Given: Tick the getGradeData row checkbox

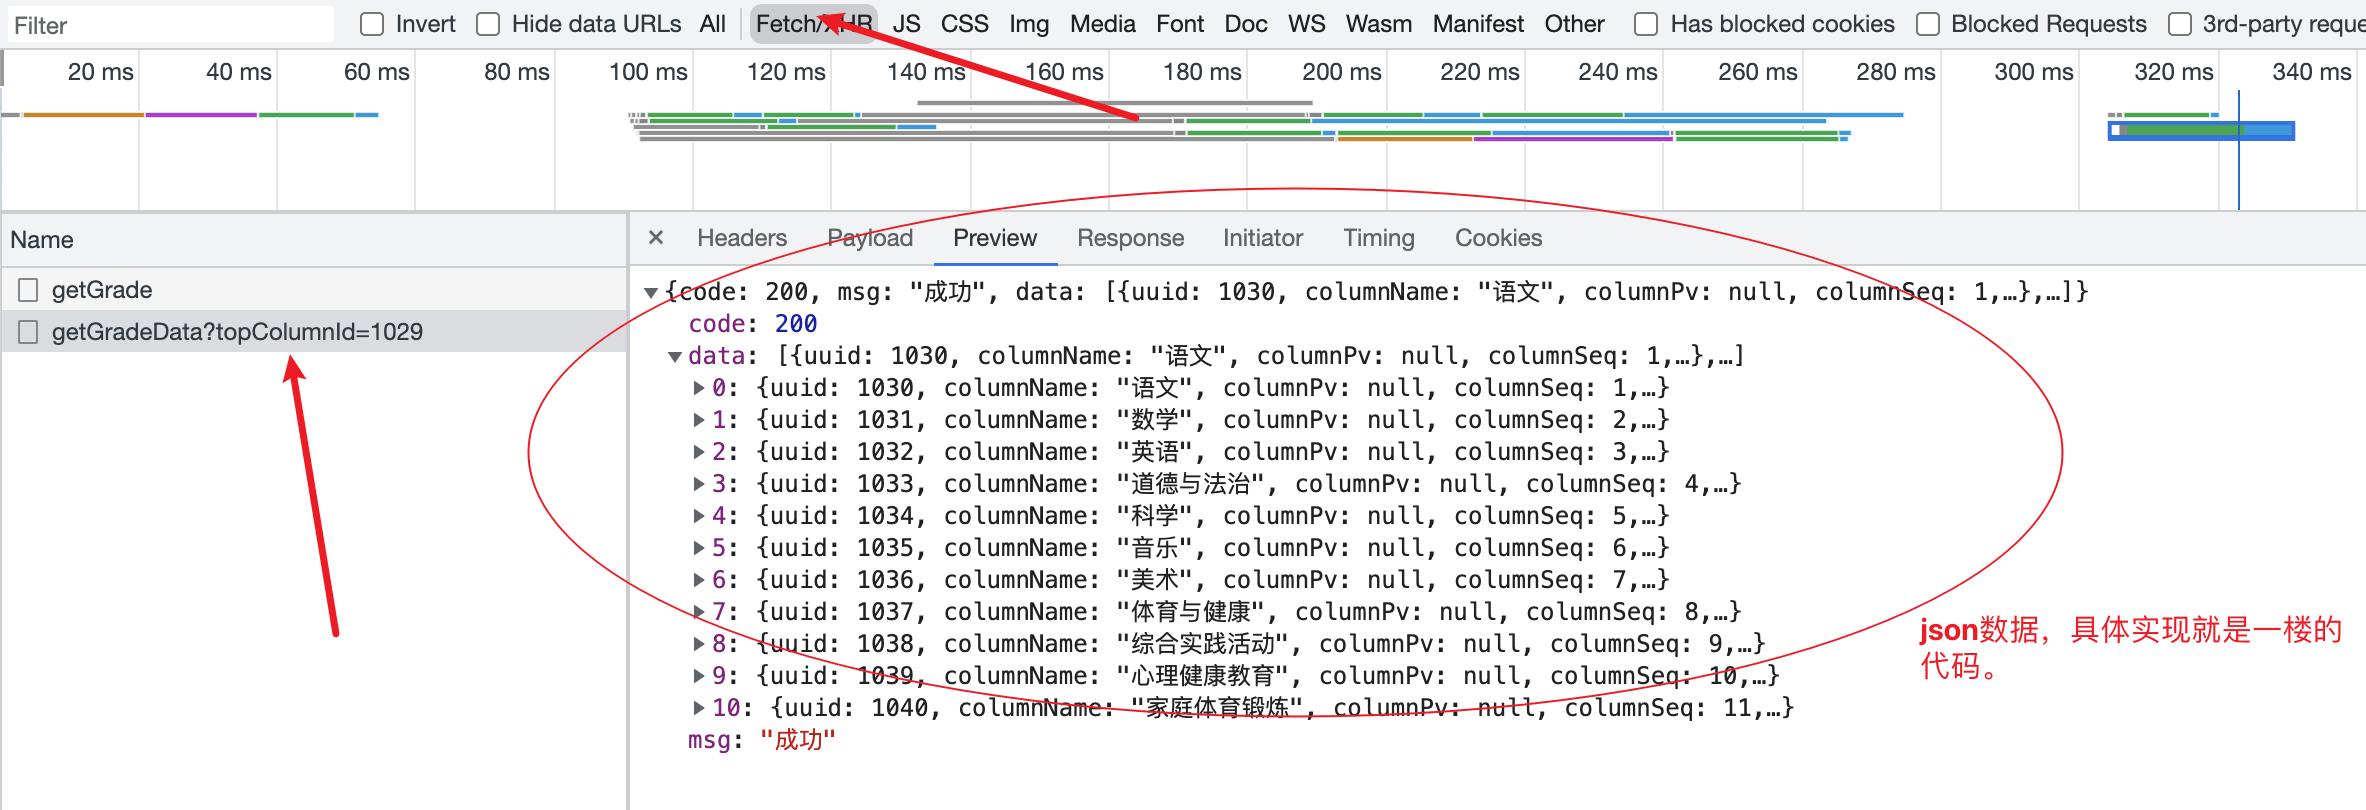Looking at the screenshot, I should (28, 332).
